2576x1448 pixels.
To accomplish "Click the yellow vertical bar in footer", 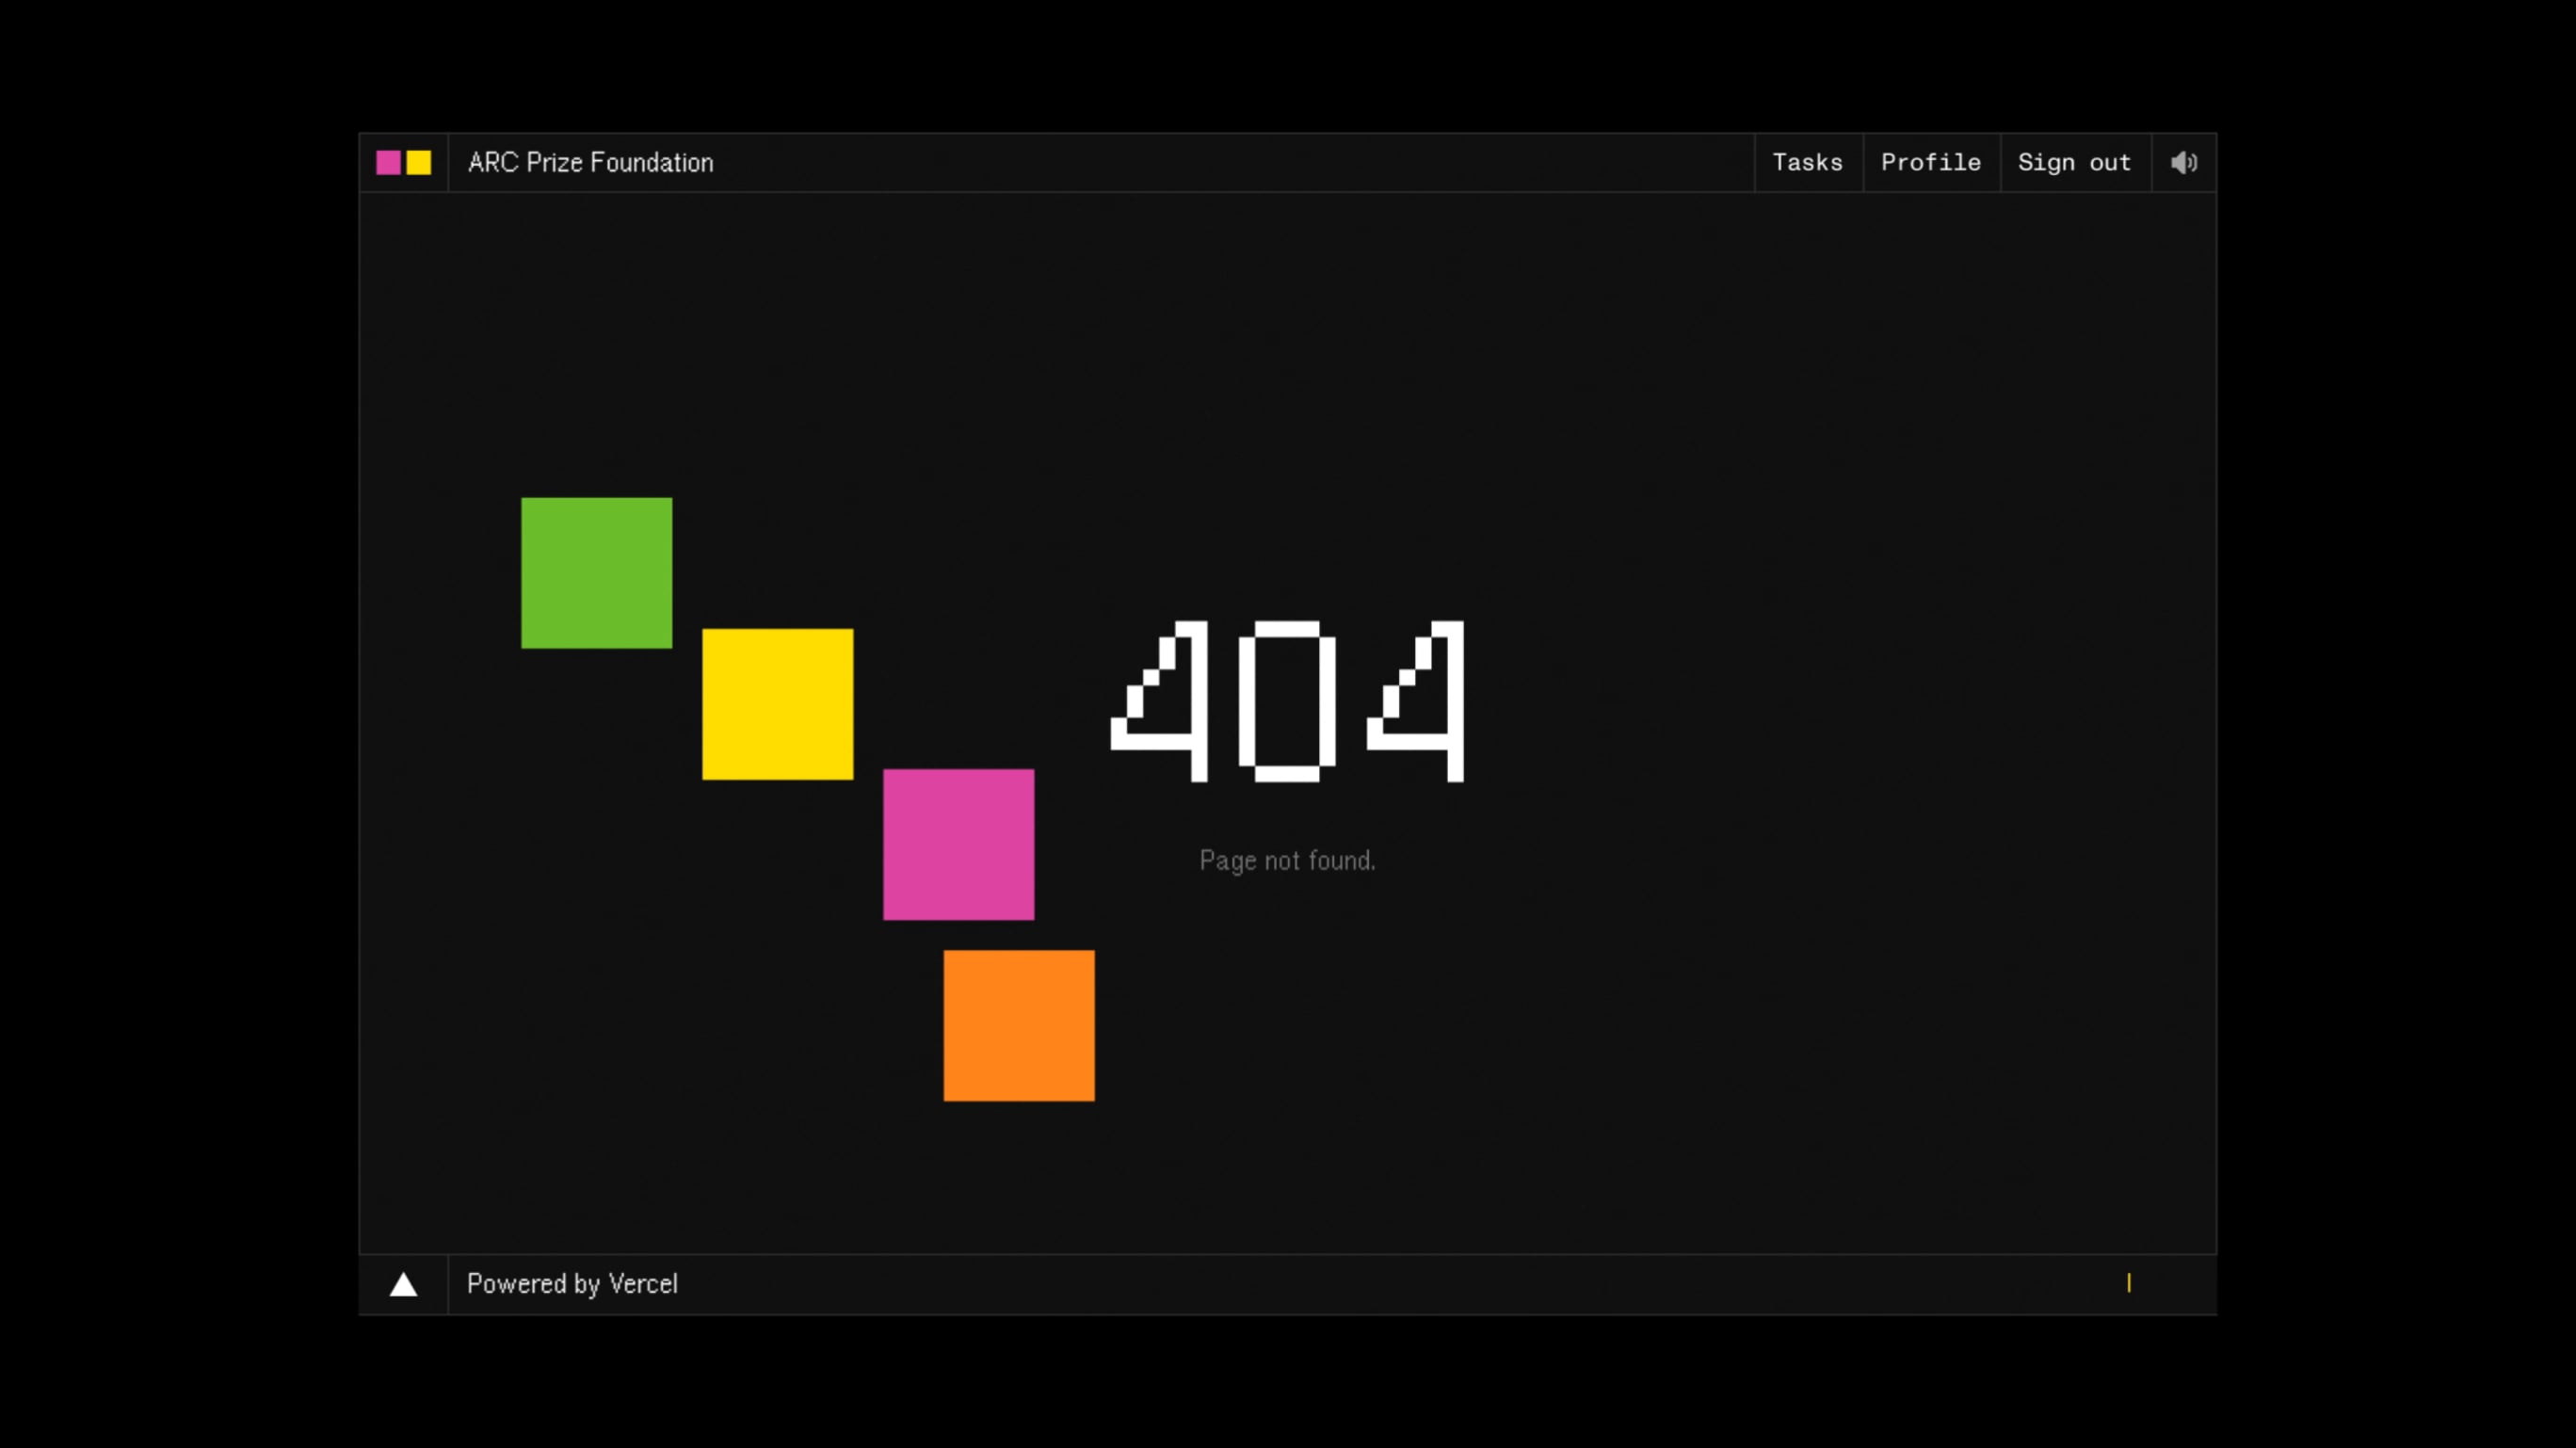I will point(2128,1283).
